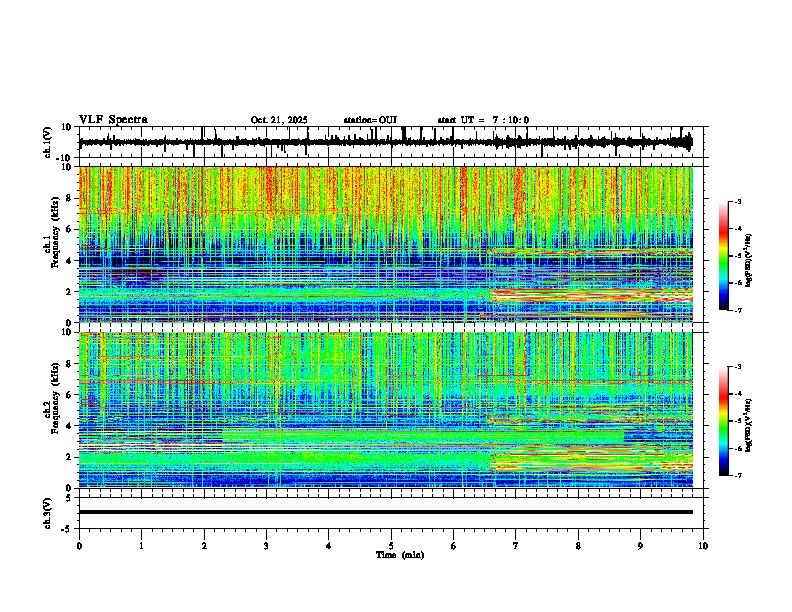
Task: Click the time axis tick label "5"
Action: coord(391,546)
